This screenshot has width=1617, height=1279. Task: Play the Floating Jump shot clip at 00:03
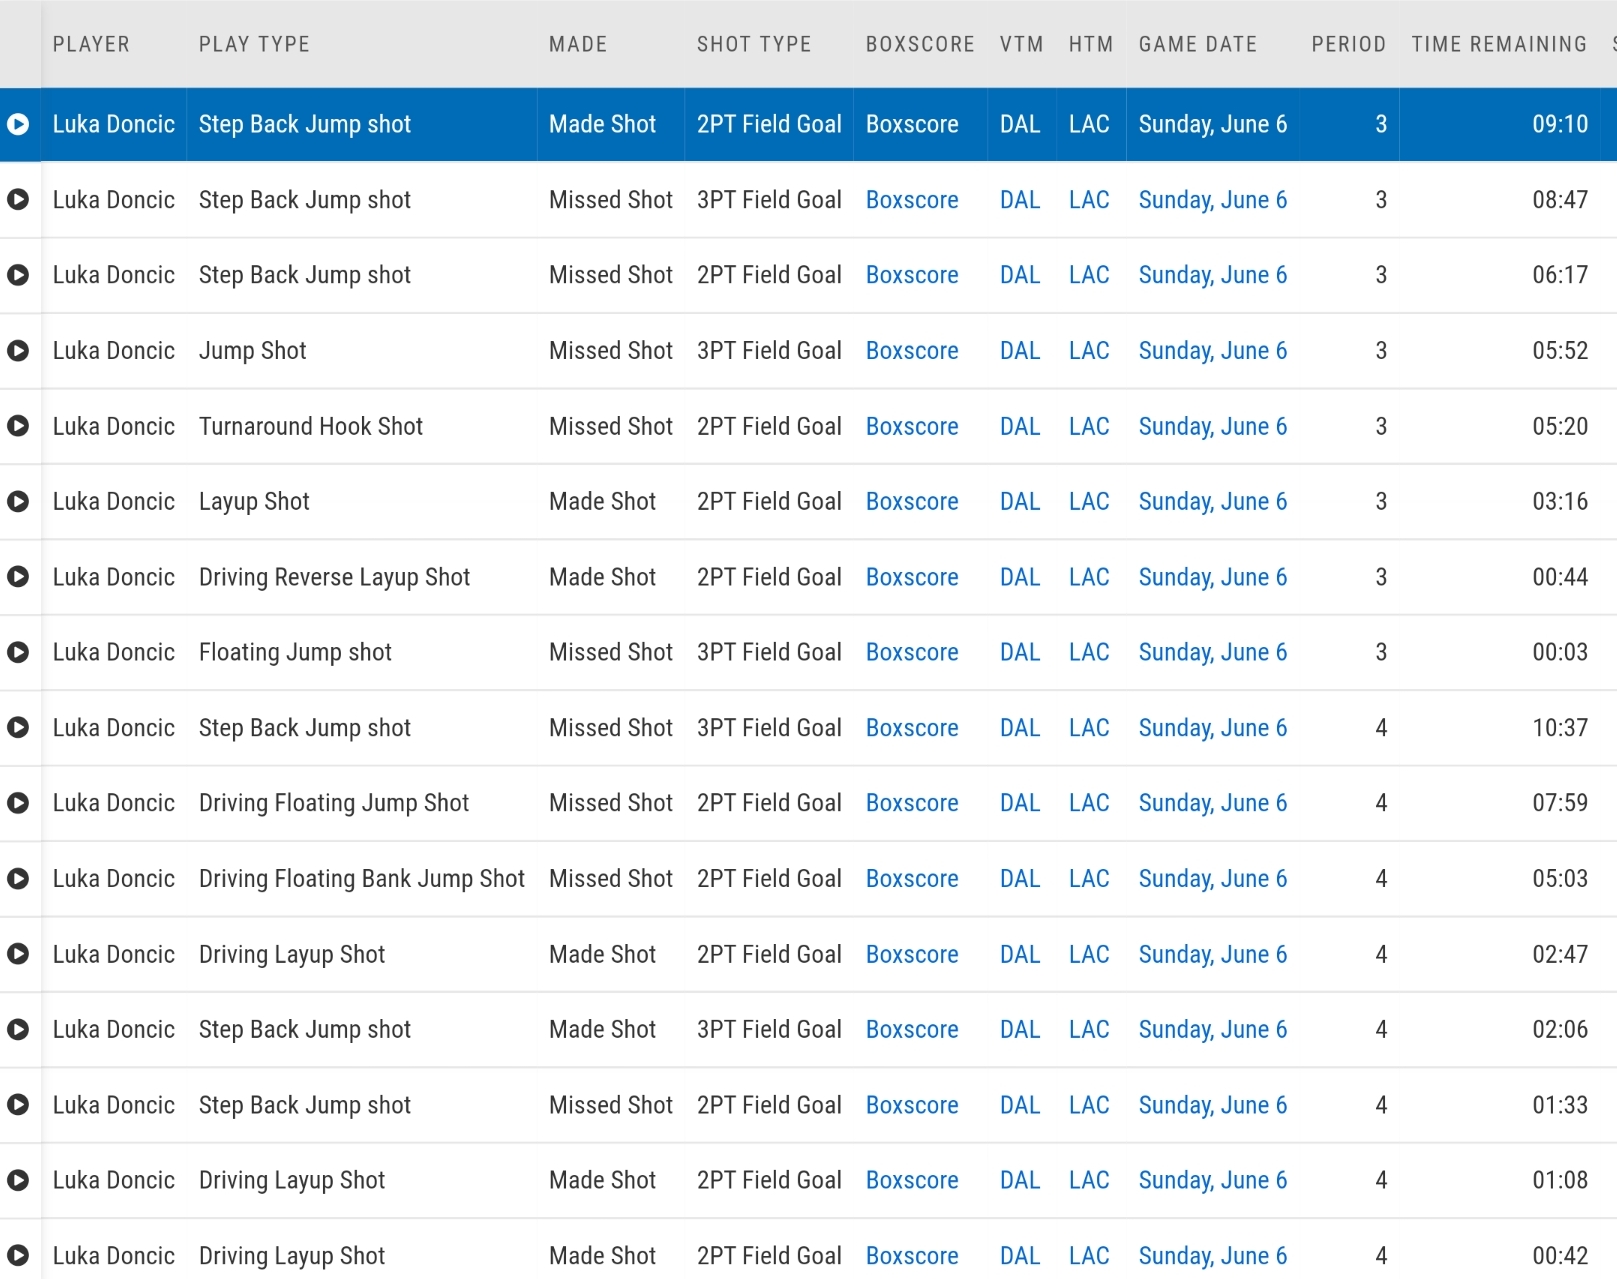coord(18,652)
